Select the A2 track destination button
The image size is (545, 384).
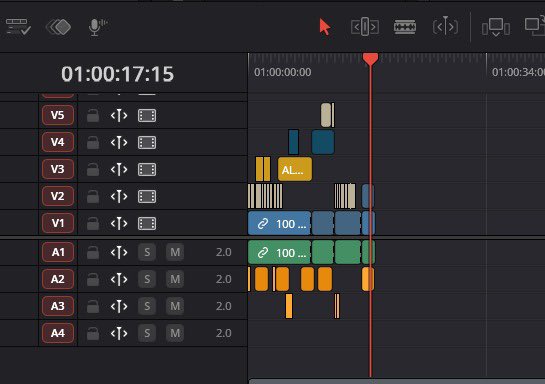pyautogui.click(x=58, y=279)
